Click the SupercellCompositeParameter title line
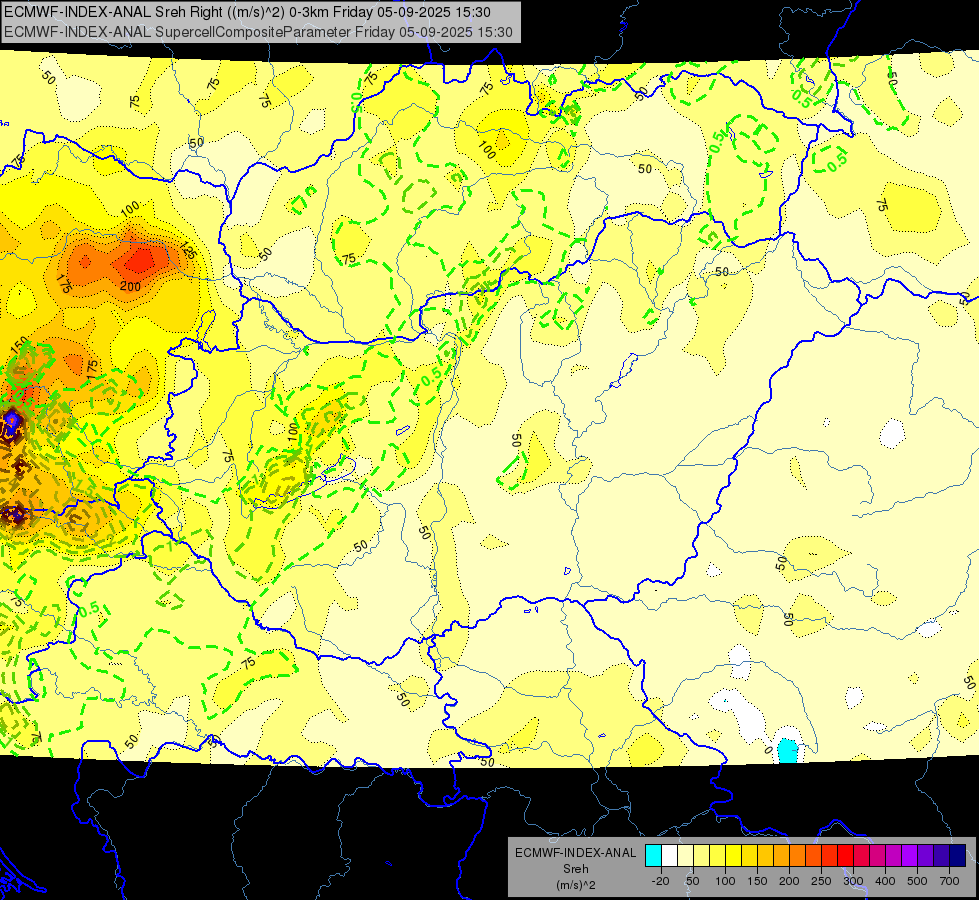The image size is (979, 900). [258, 32]
